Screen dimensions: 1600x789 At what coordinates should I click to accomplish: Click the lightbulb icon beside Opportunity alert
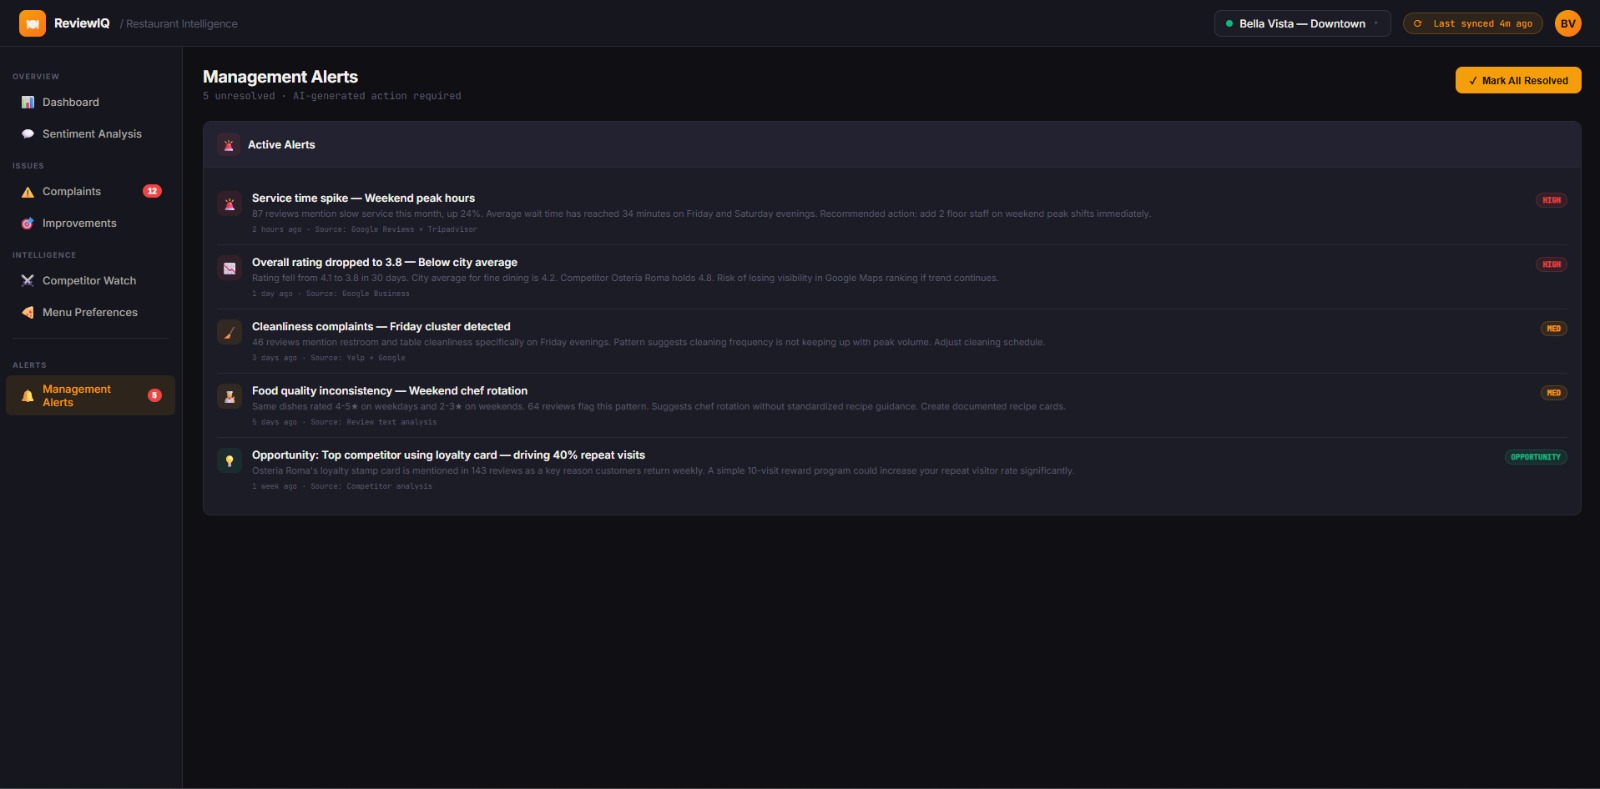pos(230,461)
